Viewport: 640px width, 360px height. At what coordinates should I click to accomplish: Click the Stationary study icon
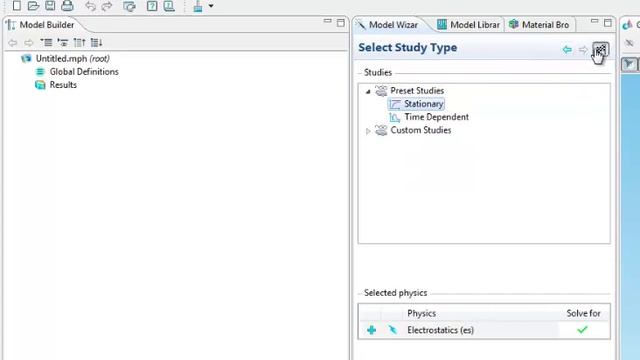(x=395, y=104)
